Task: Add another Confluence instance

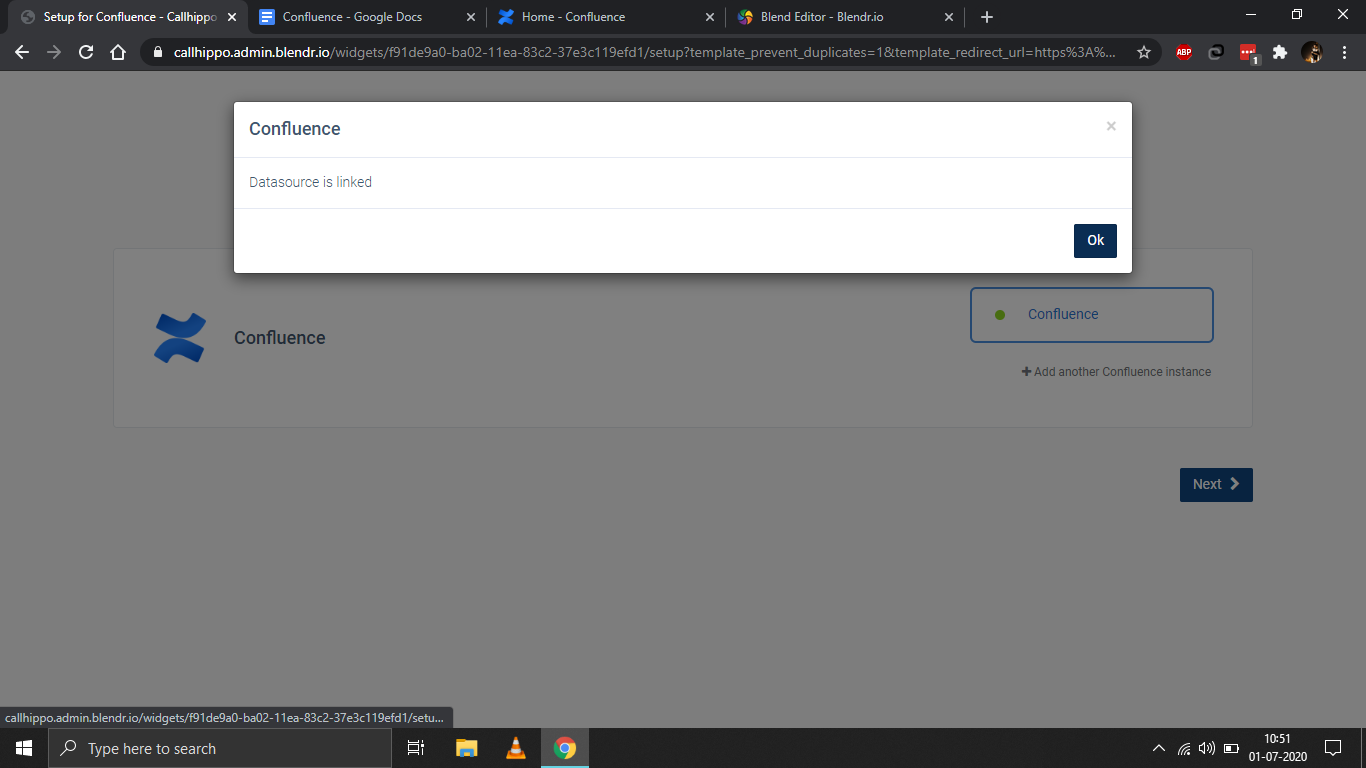Action: tap(1116, 372)
